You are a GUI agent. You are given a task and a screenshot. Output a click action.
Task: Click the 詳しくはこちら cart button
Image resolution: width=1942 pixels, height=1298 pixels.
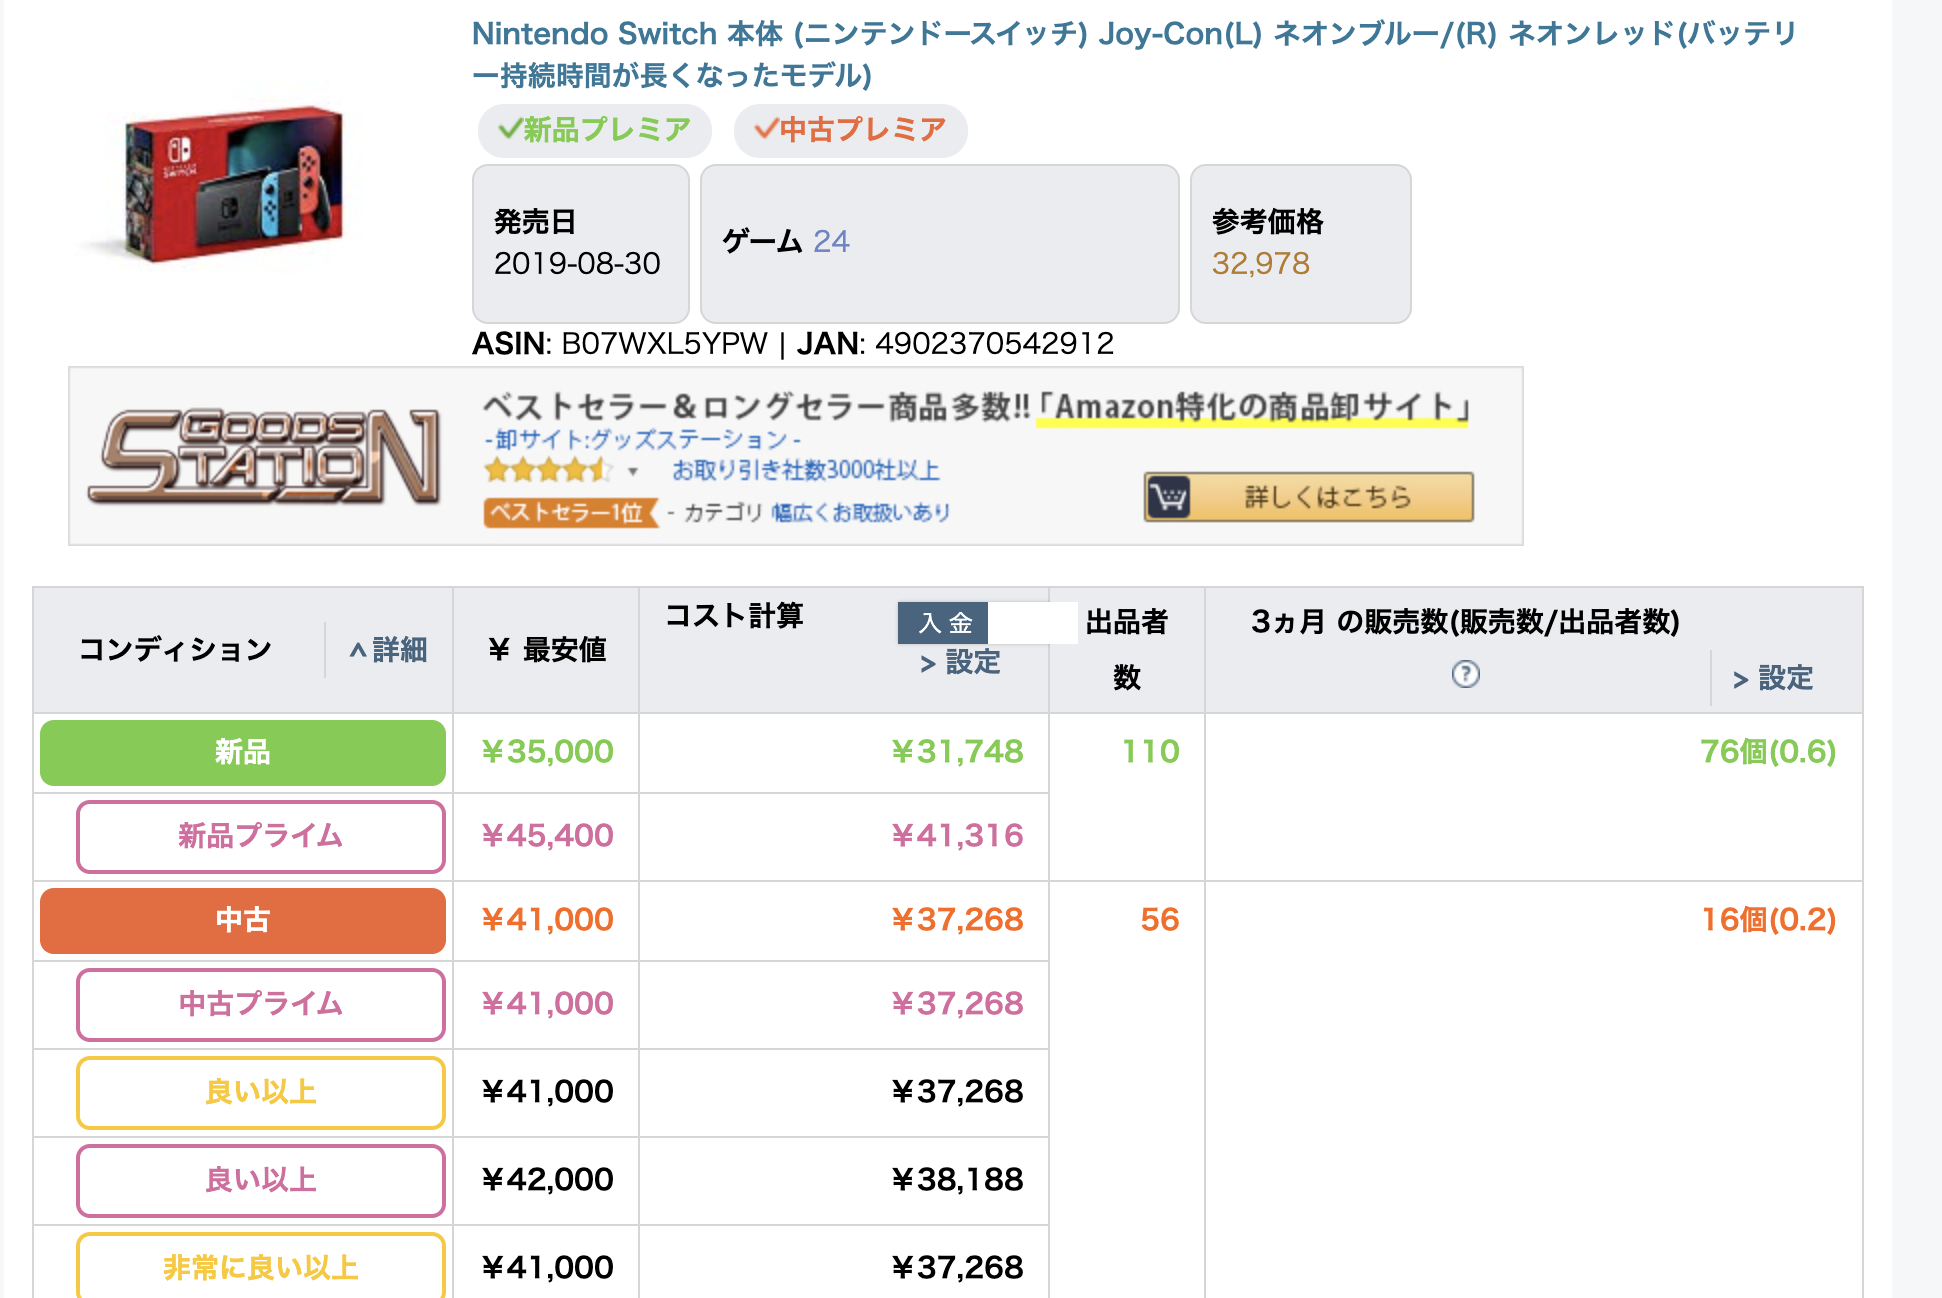pyautogui.click(x=1308, y=497)
